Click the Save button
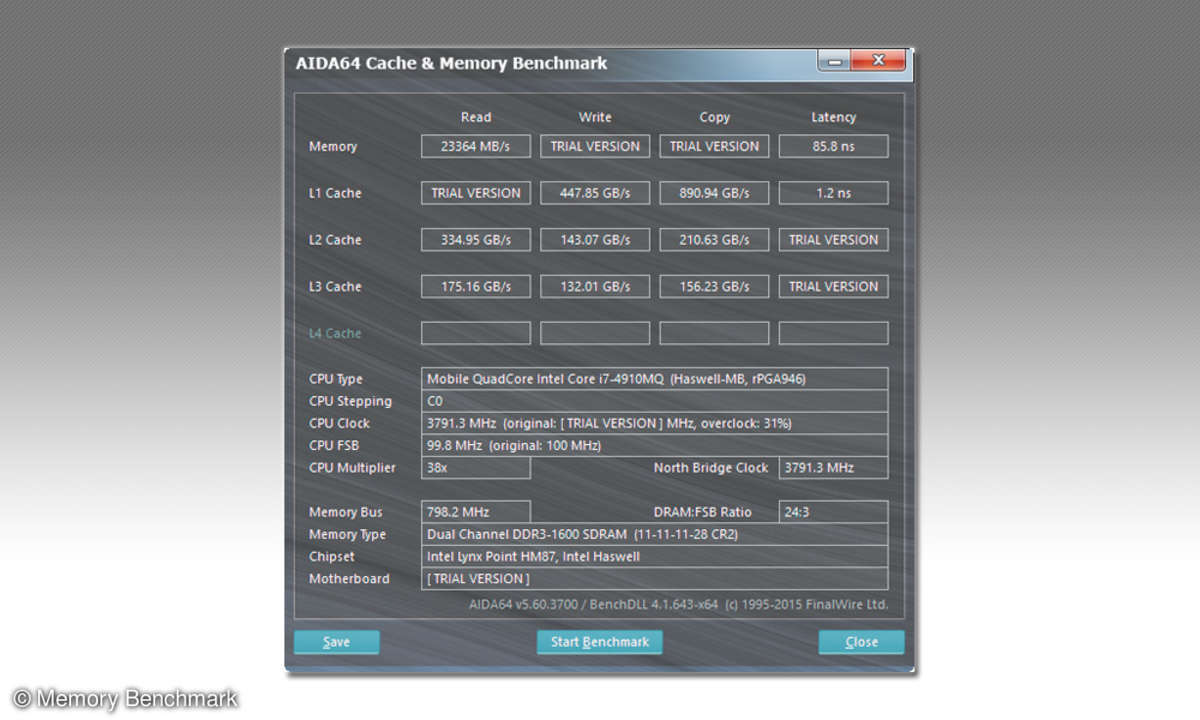 [x=337, y=642]
